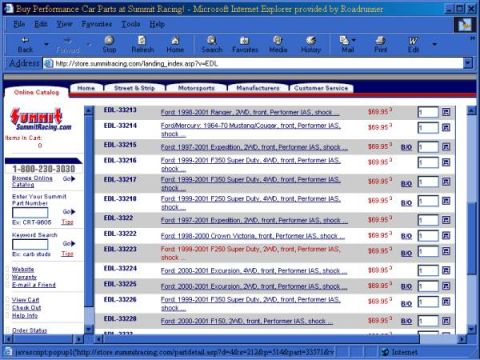Add EDL-33216 to cart icon

446,162
